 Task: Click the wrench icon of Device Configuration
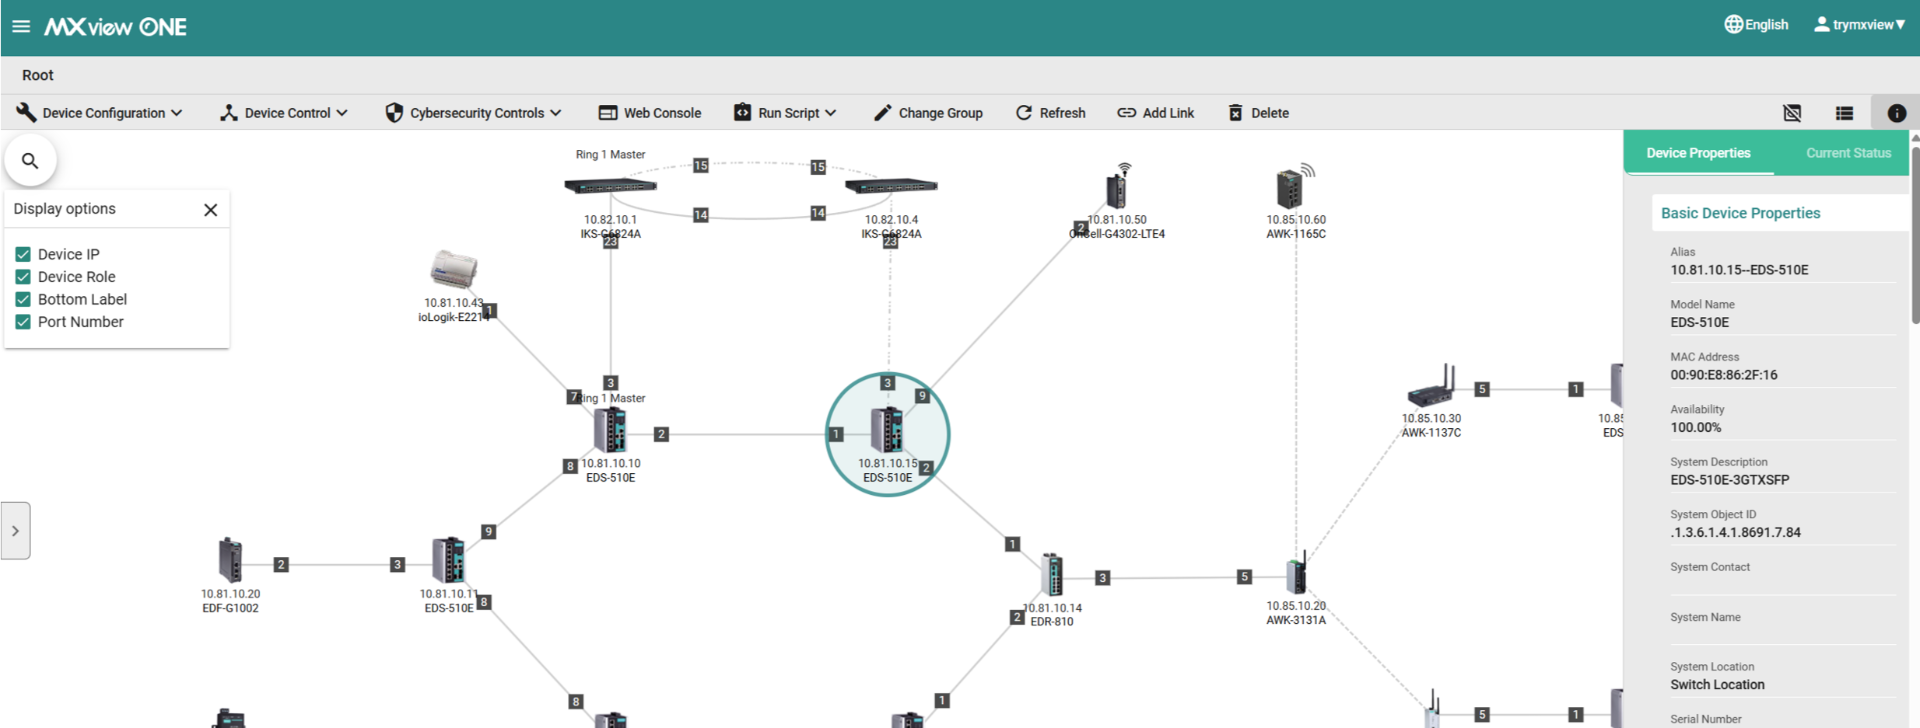26,113
